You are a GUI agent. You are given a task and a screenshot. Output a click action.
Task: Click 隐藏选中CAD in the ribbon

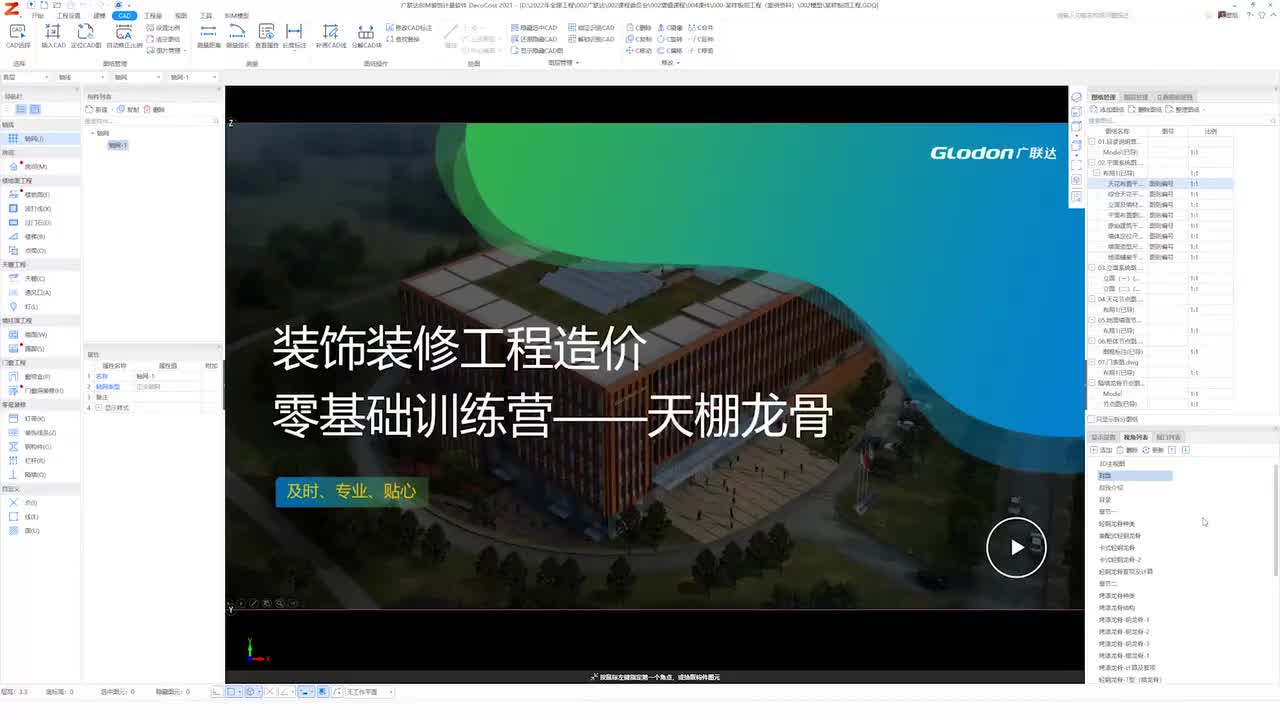(534, 28)
